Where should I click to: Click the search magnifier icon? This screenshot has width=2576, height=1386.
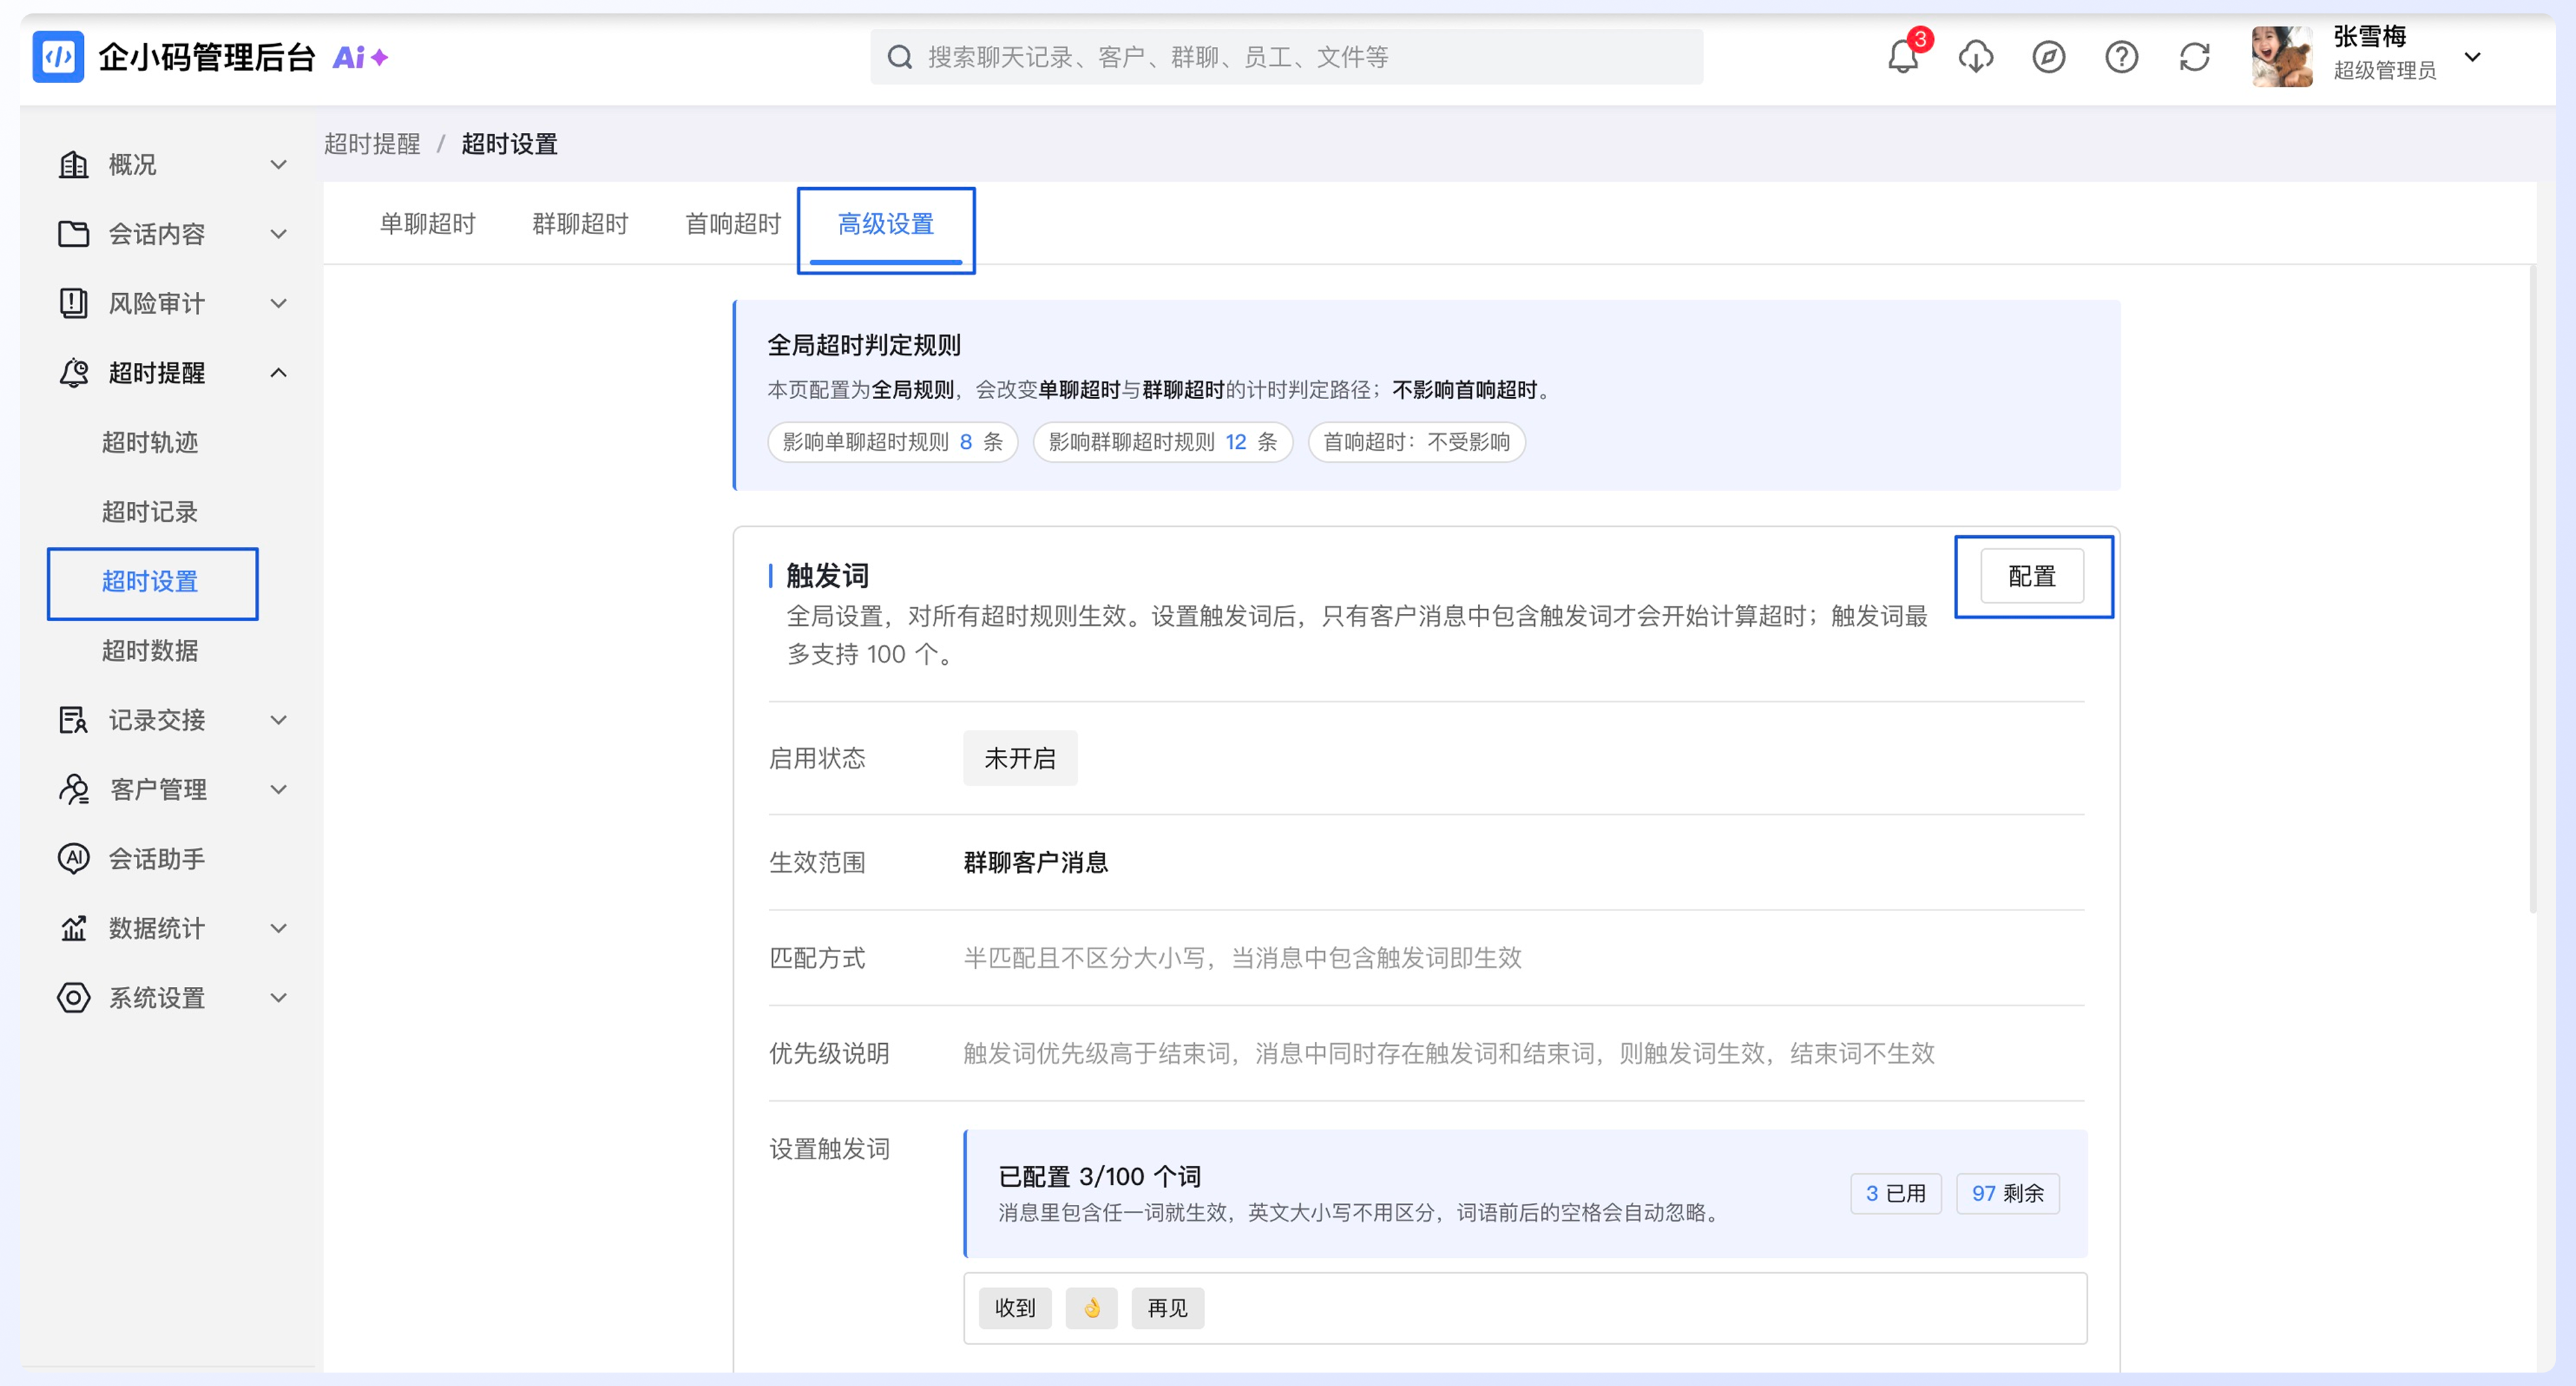pos(900,57)
